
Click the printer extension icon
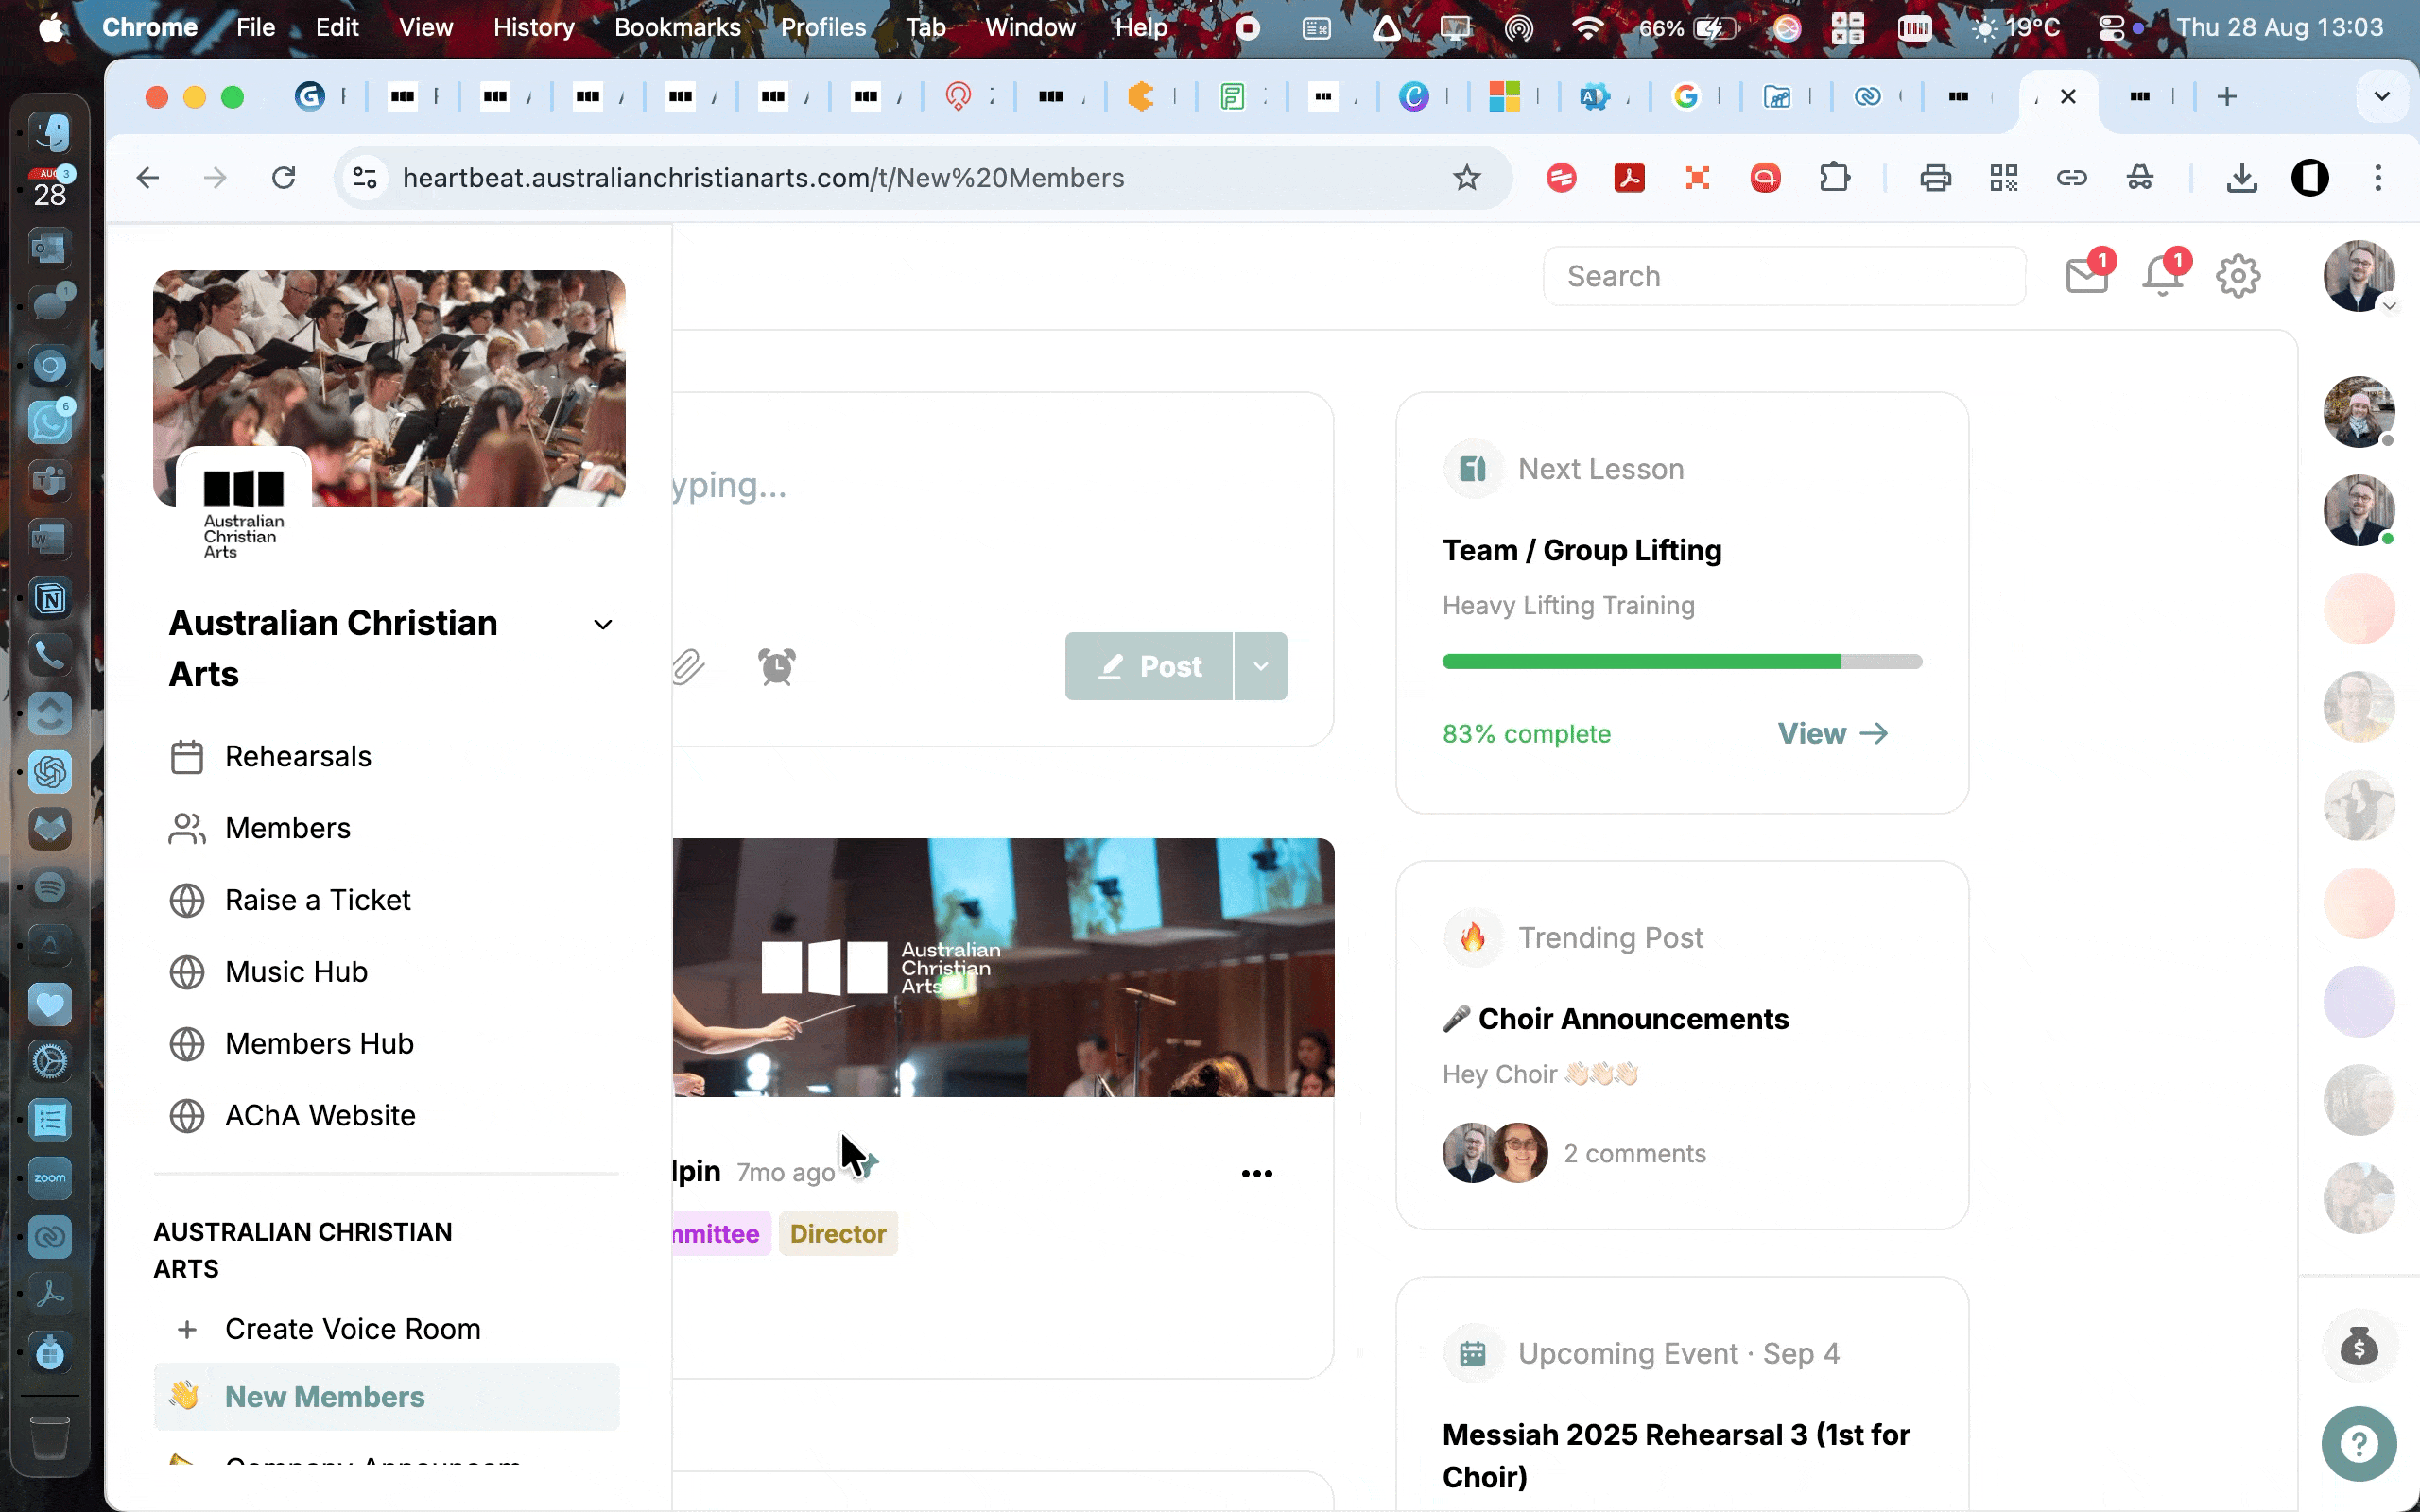[x=1936, y=178]
